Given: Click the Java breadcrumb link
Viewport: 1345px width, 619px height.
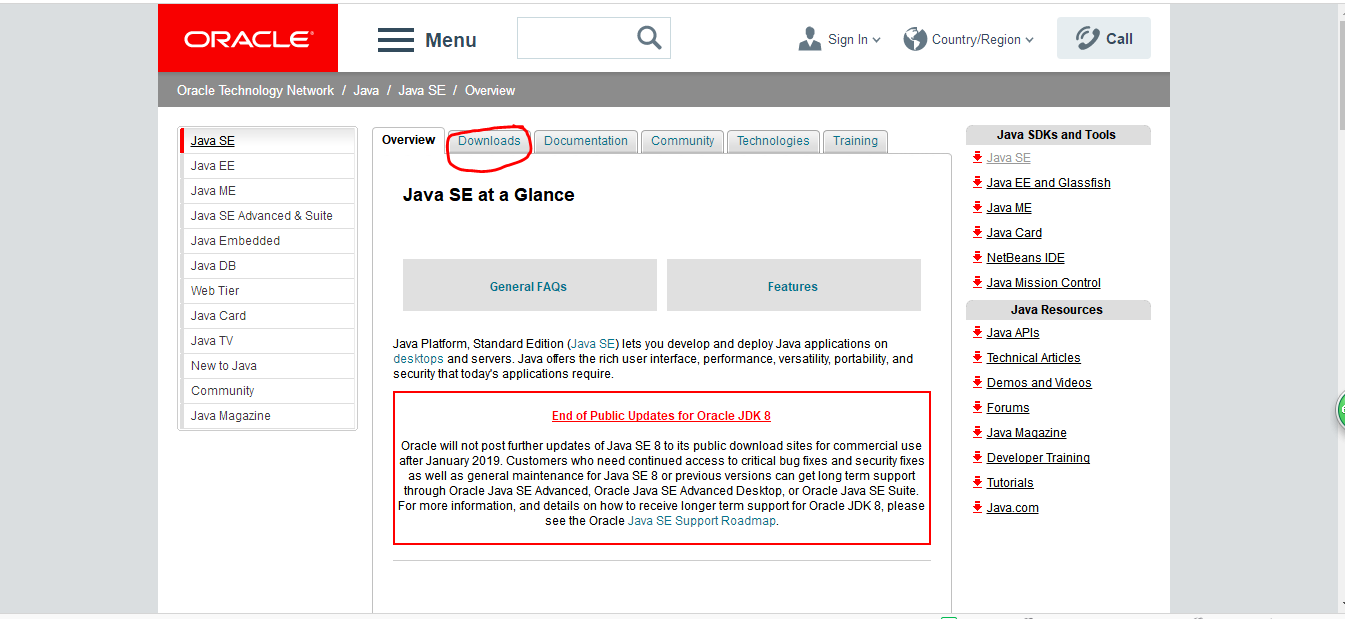Looking at the screenshot, I should (x=366, y=90).
